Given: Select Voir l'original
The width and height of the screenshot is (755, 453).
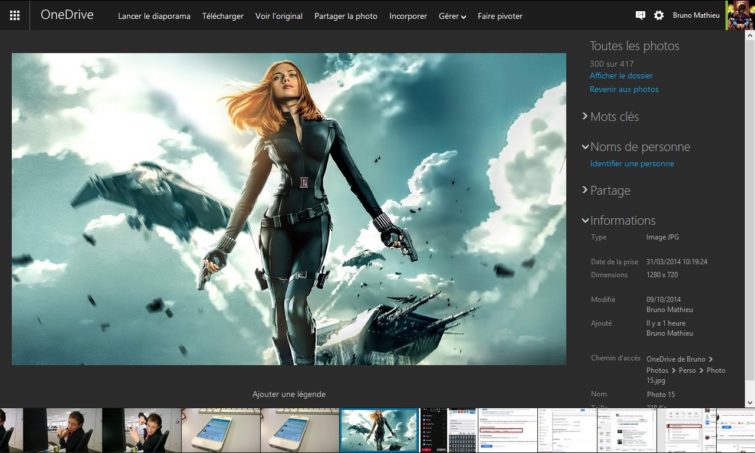Looking at the screenshot, I should coord(279,16).
